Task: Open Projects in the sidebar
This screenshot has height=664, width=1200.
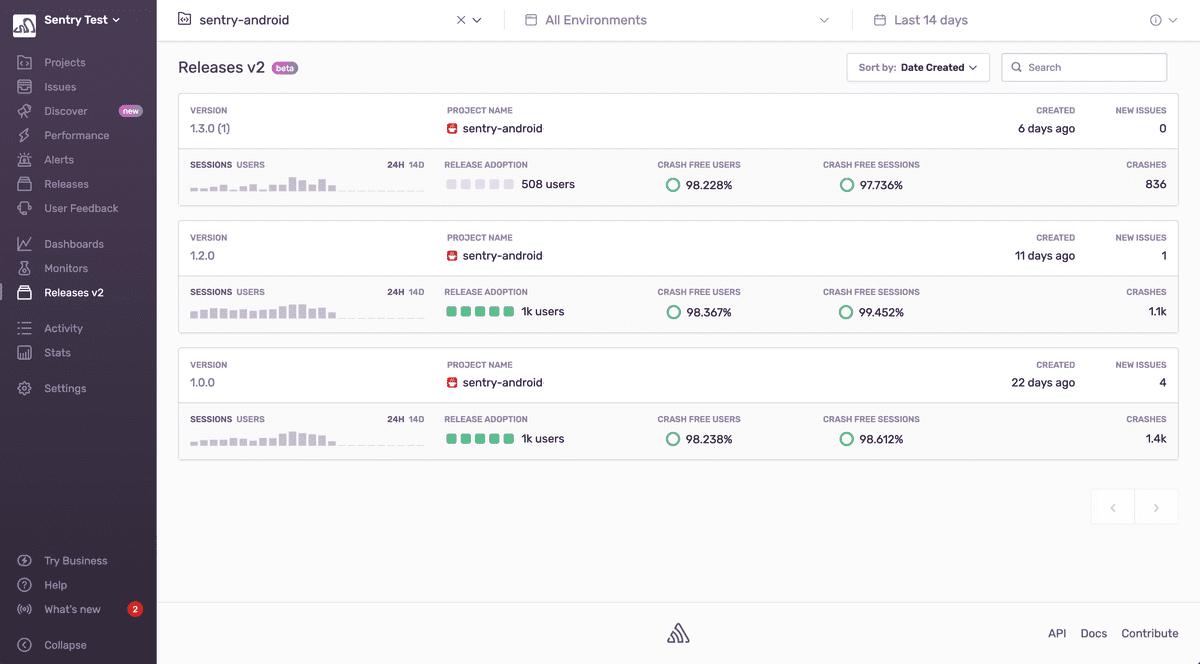Action: click(65, 62)
